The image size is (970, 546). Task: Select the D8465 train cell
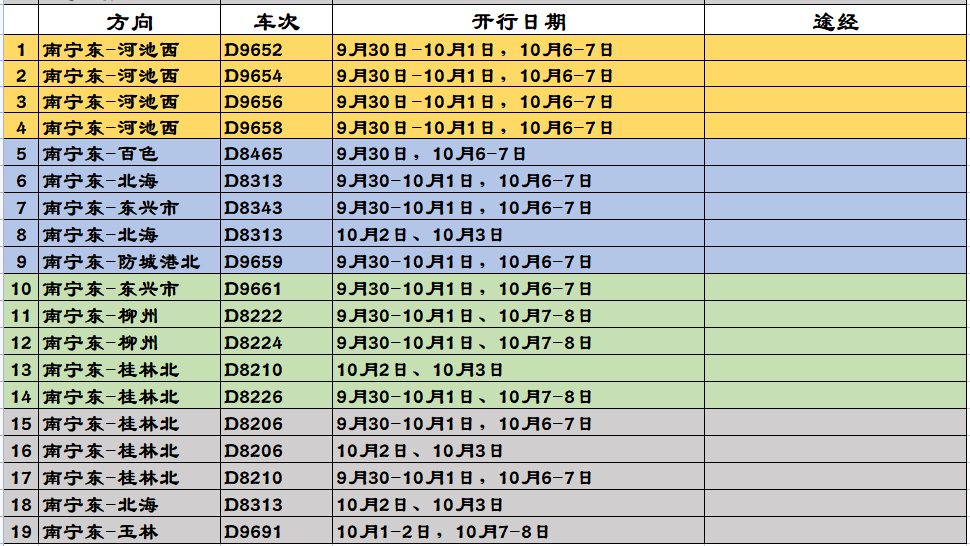coord(253,154)
